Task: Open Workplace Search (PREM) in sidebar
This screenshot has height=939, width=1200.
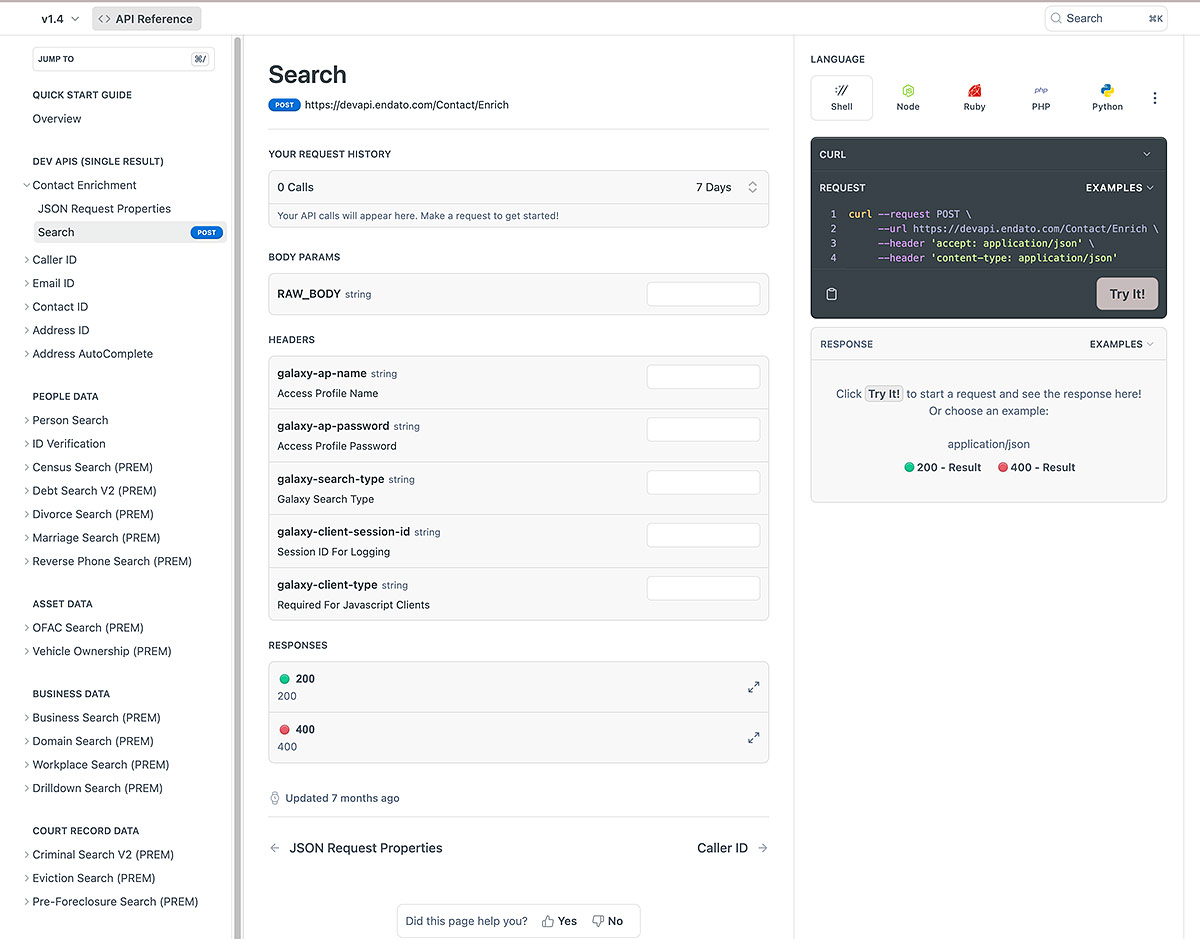Action: (101, 765)
